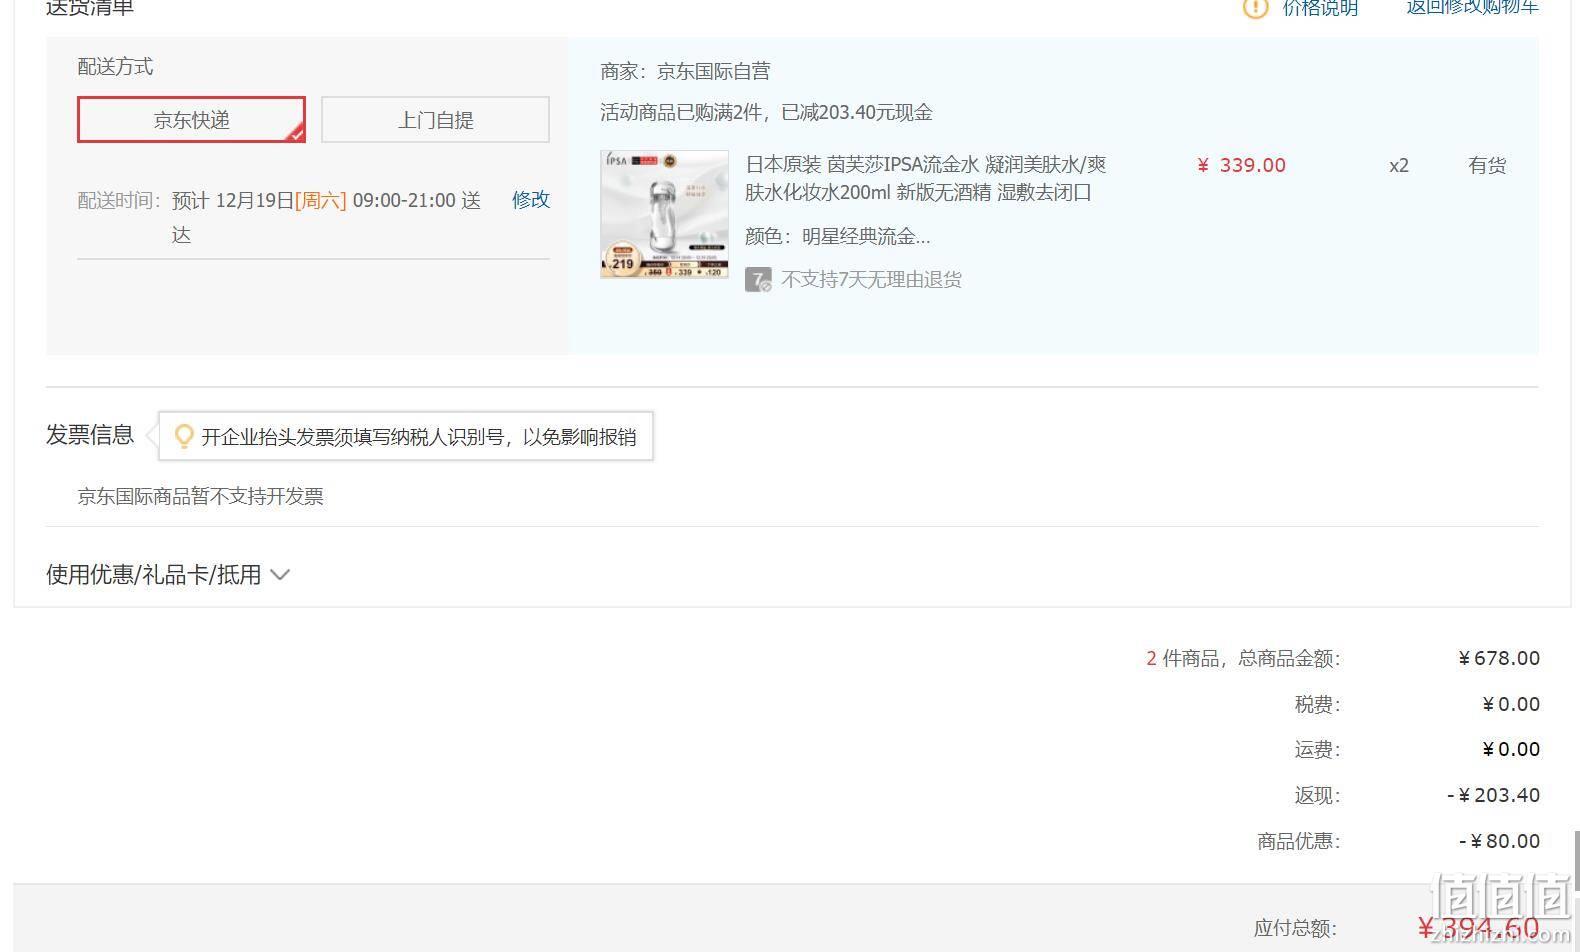Expand 使用优惠/礼品卡/抵用 section
Viewport: 1580px width, 952px height.
pos(168,575)
